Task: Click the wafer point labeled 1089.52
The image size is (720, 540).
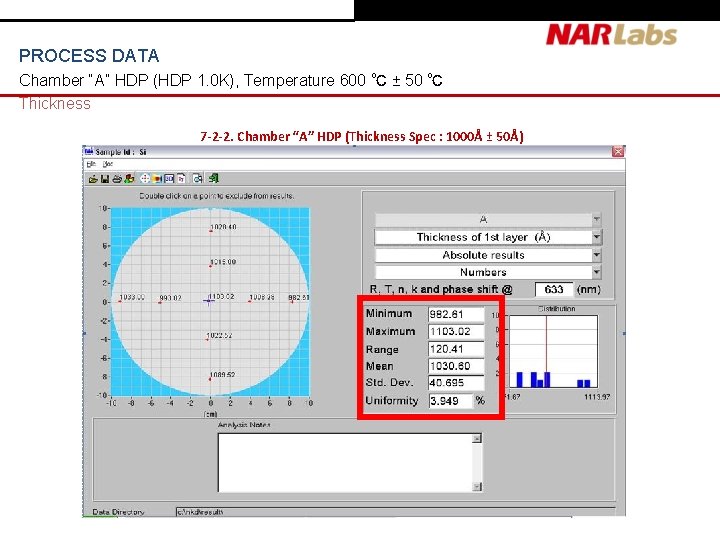Action: (x=210, y=379)
